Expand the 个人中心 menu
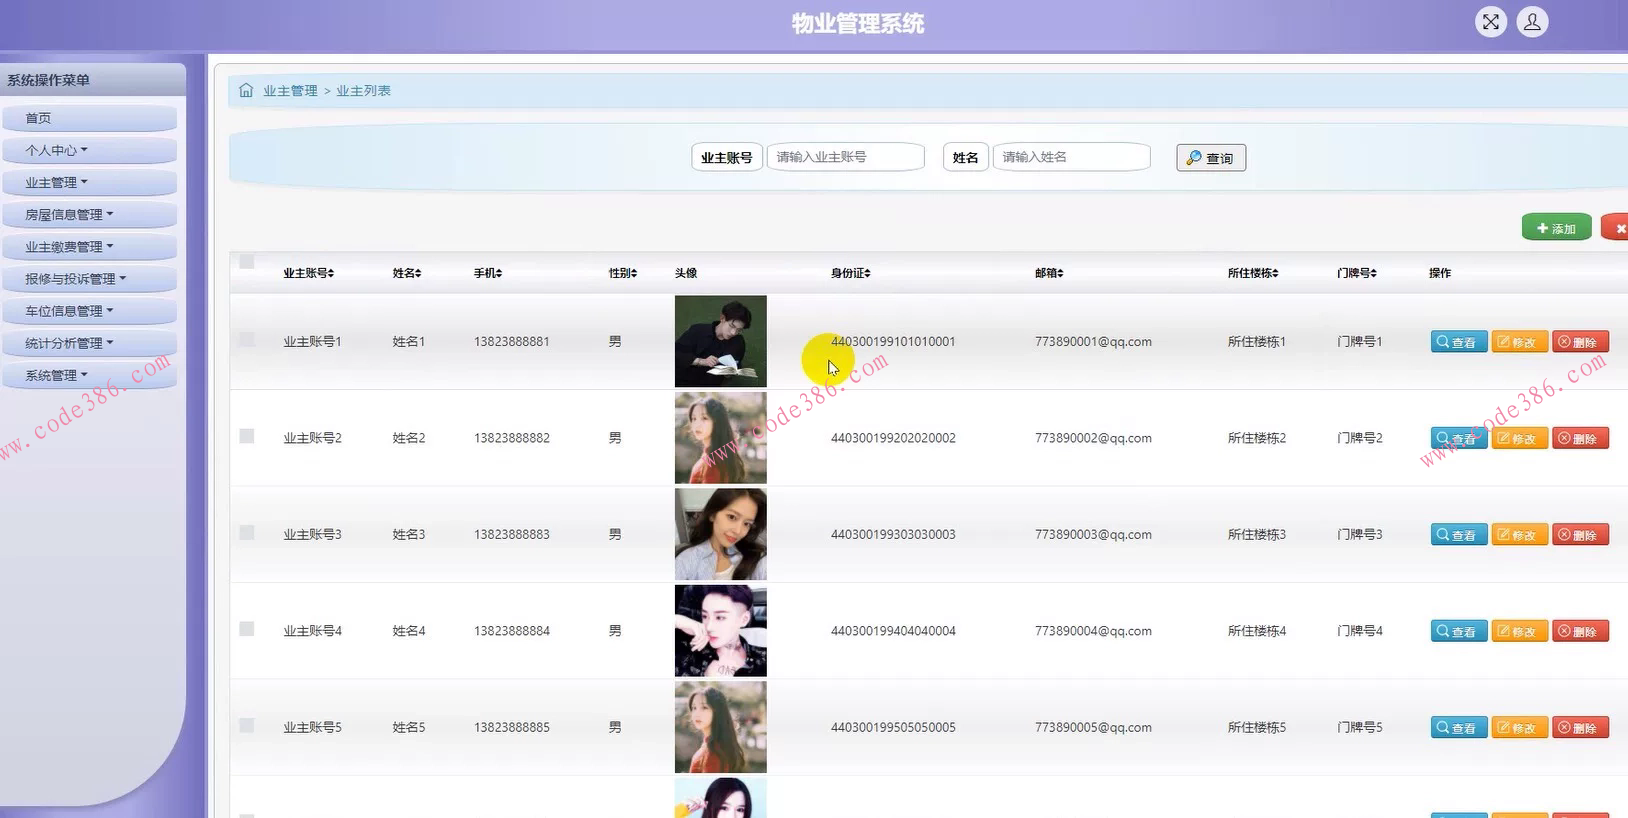 89,150
